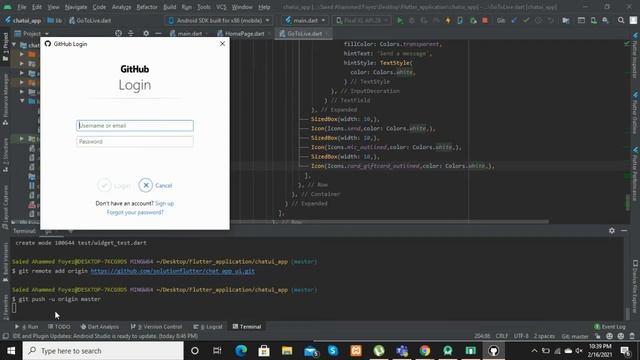Image resolution: width=640 pixels, height=360 pixels.
Task: Focus the Password field
Action: click(135, 142)
